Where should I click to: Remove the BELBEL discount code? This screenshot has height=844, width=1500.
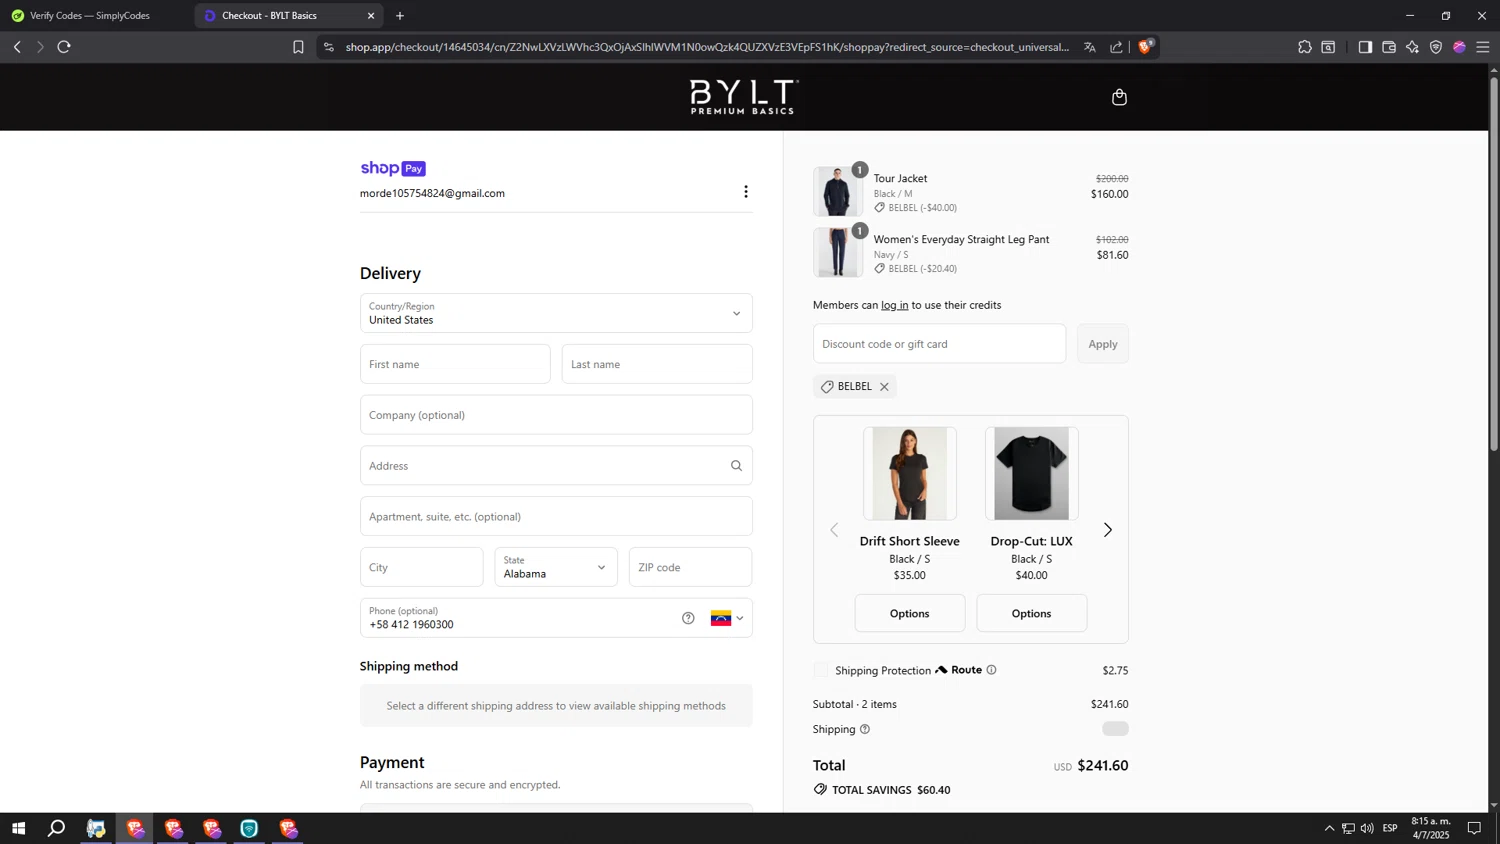click(x=884, y=387)
